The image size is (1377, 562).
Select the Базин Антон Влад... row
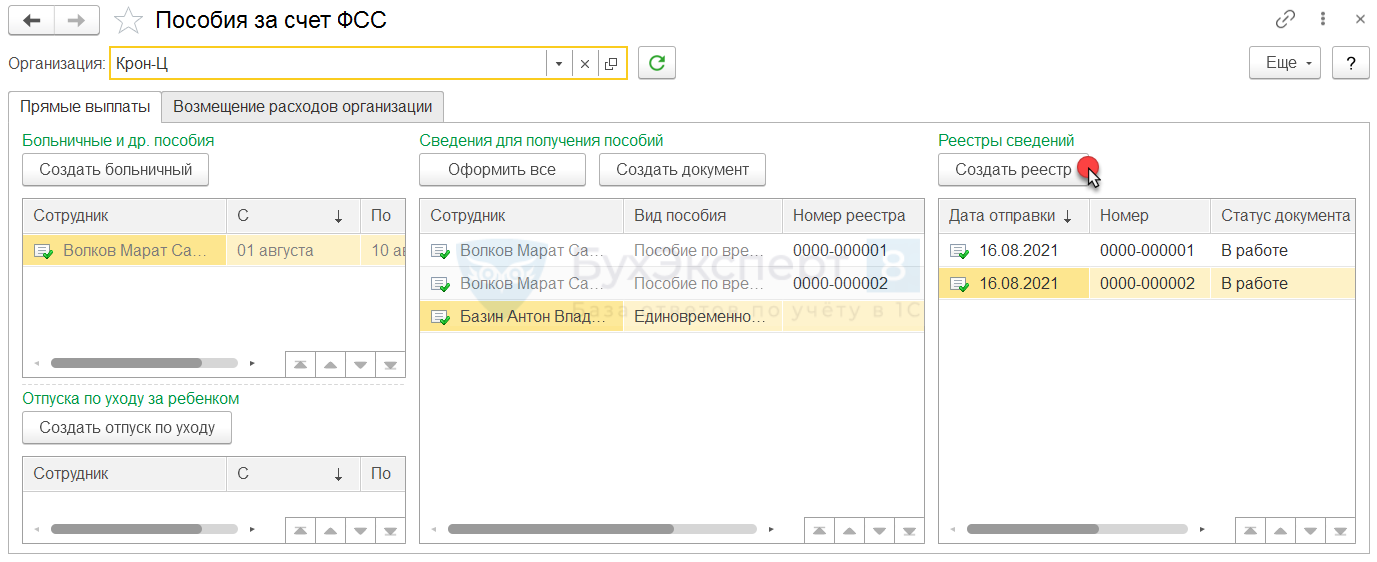pos(532,317)
